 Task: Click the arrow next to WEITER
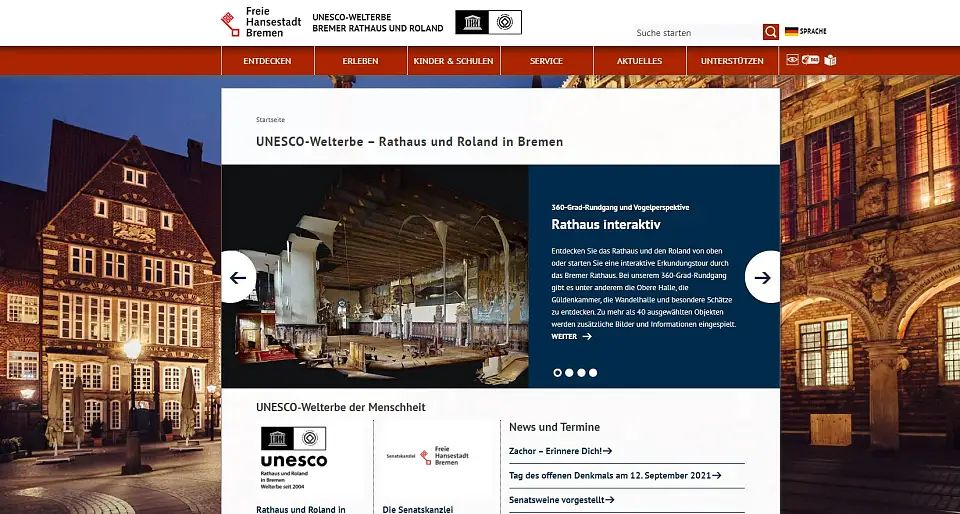587,337
